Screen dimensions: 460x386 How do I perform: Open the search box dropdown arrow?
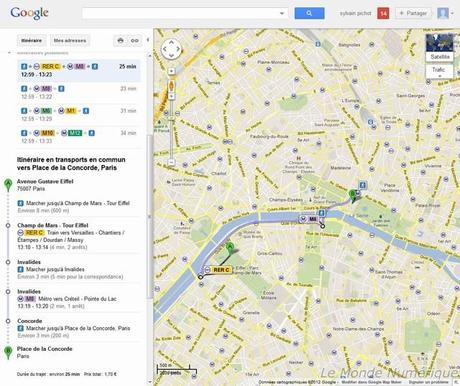[282, 13]
